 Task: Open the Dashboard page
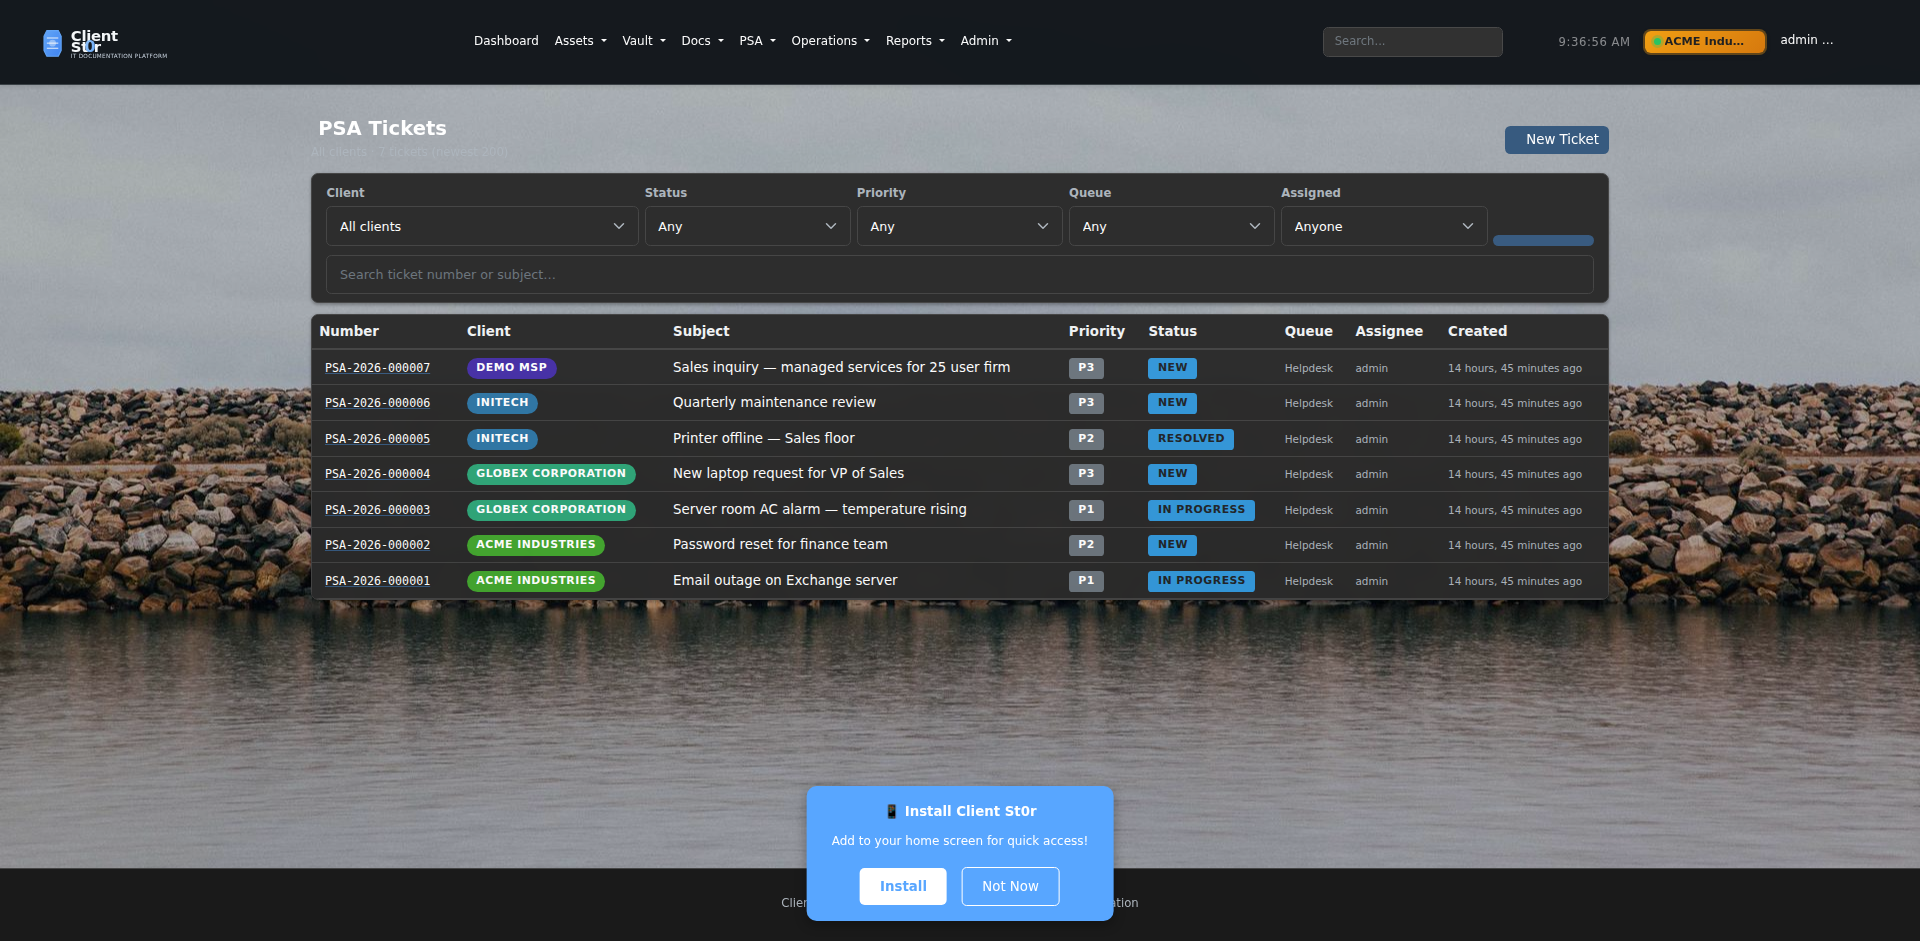point(506,41)
